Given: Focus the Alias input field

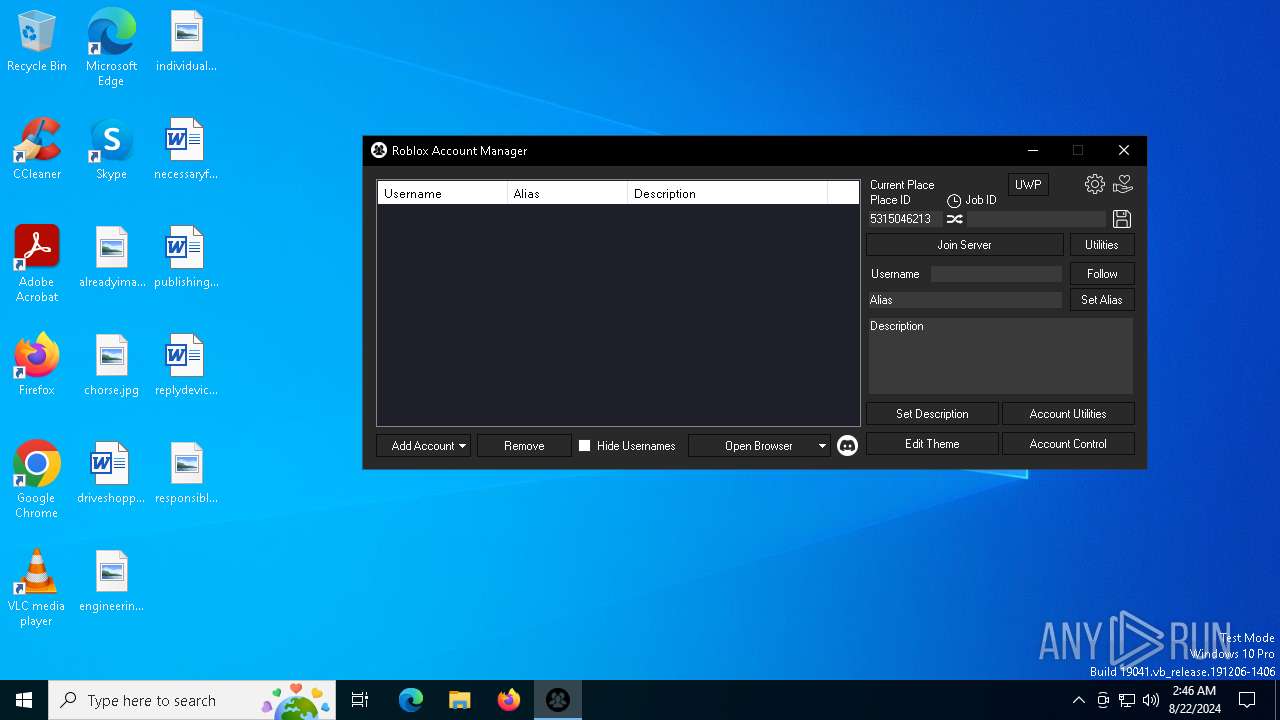Looking at the screenshot, I should [965, 300].
